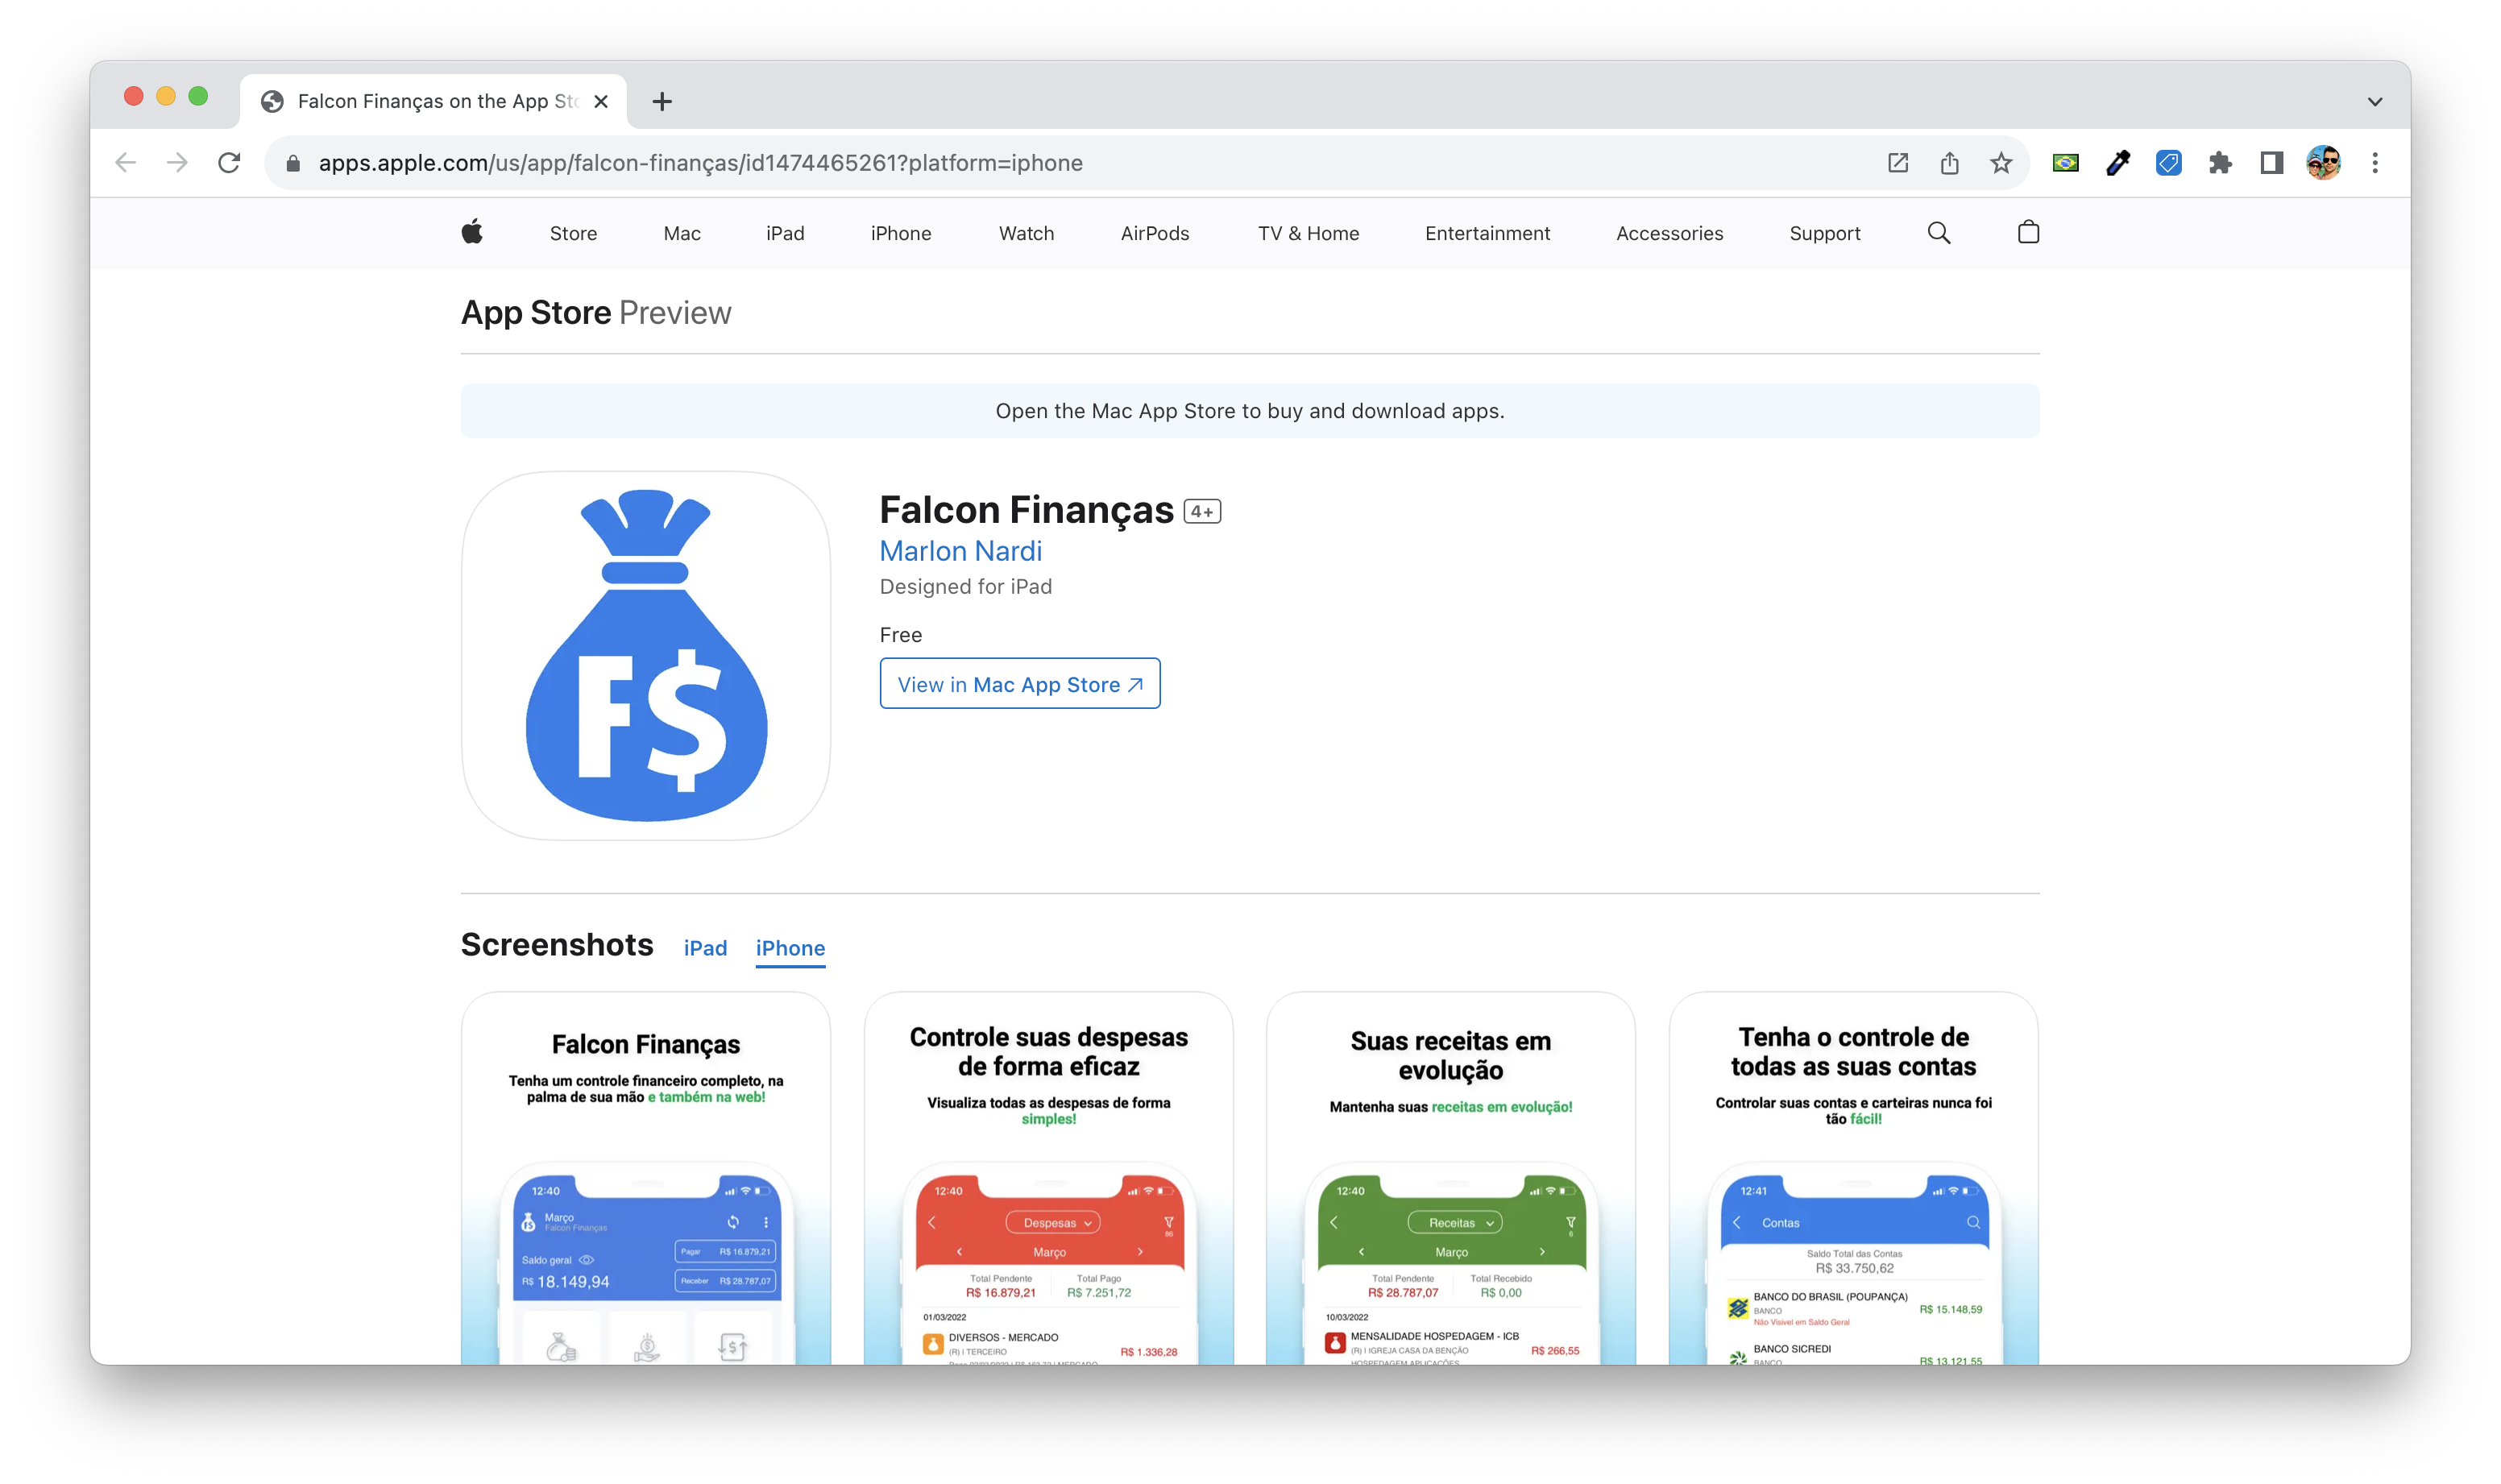This screenshot has width=2501, height=1484.
Task: Close the Falcon Finanças tab
Action: click(601, 102)
